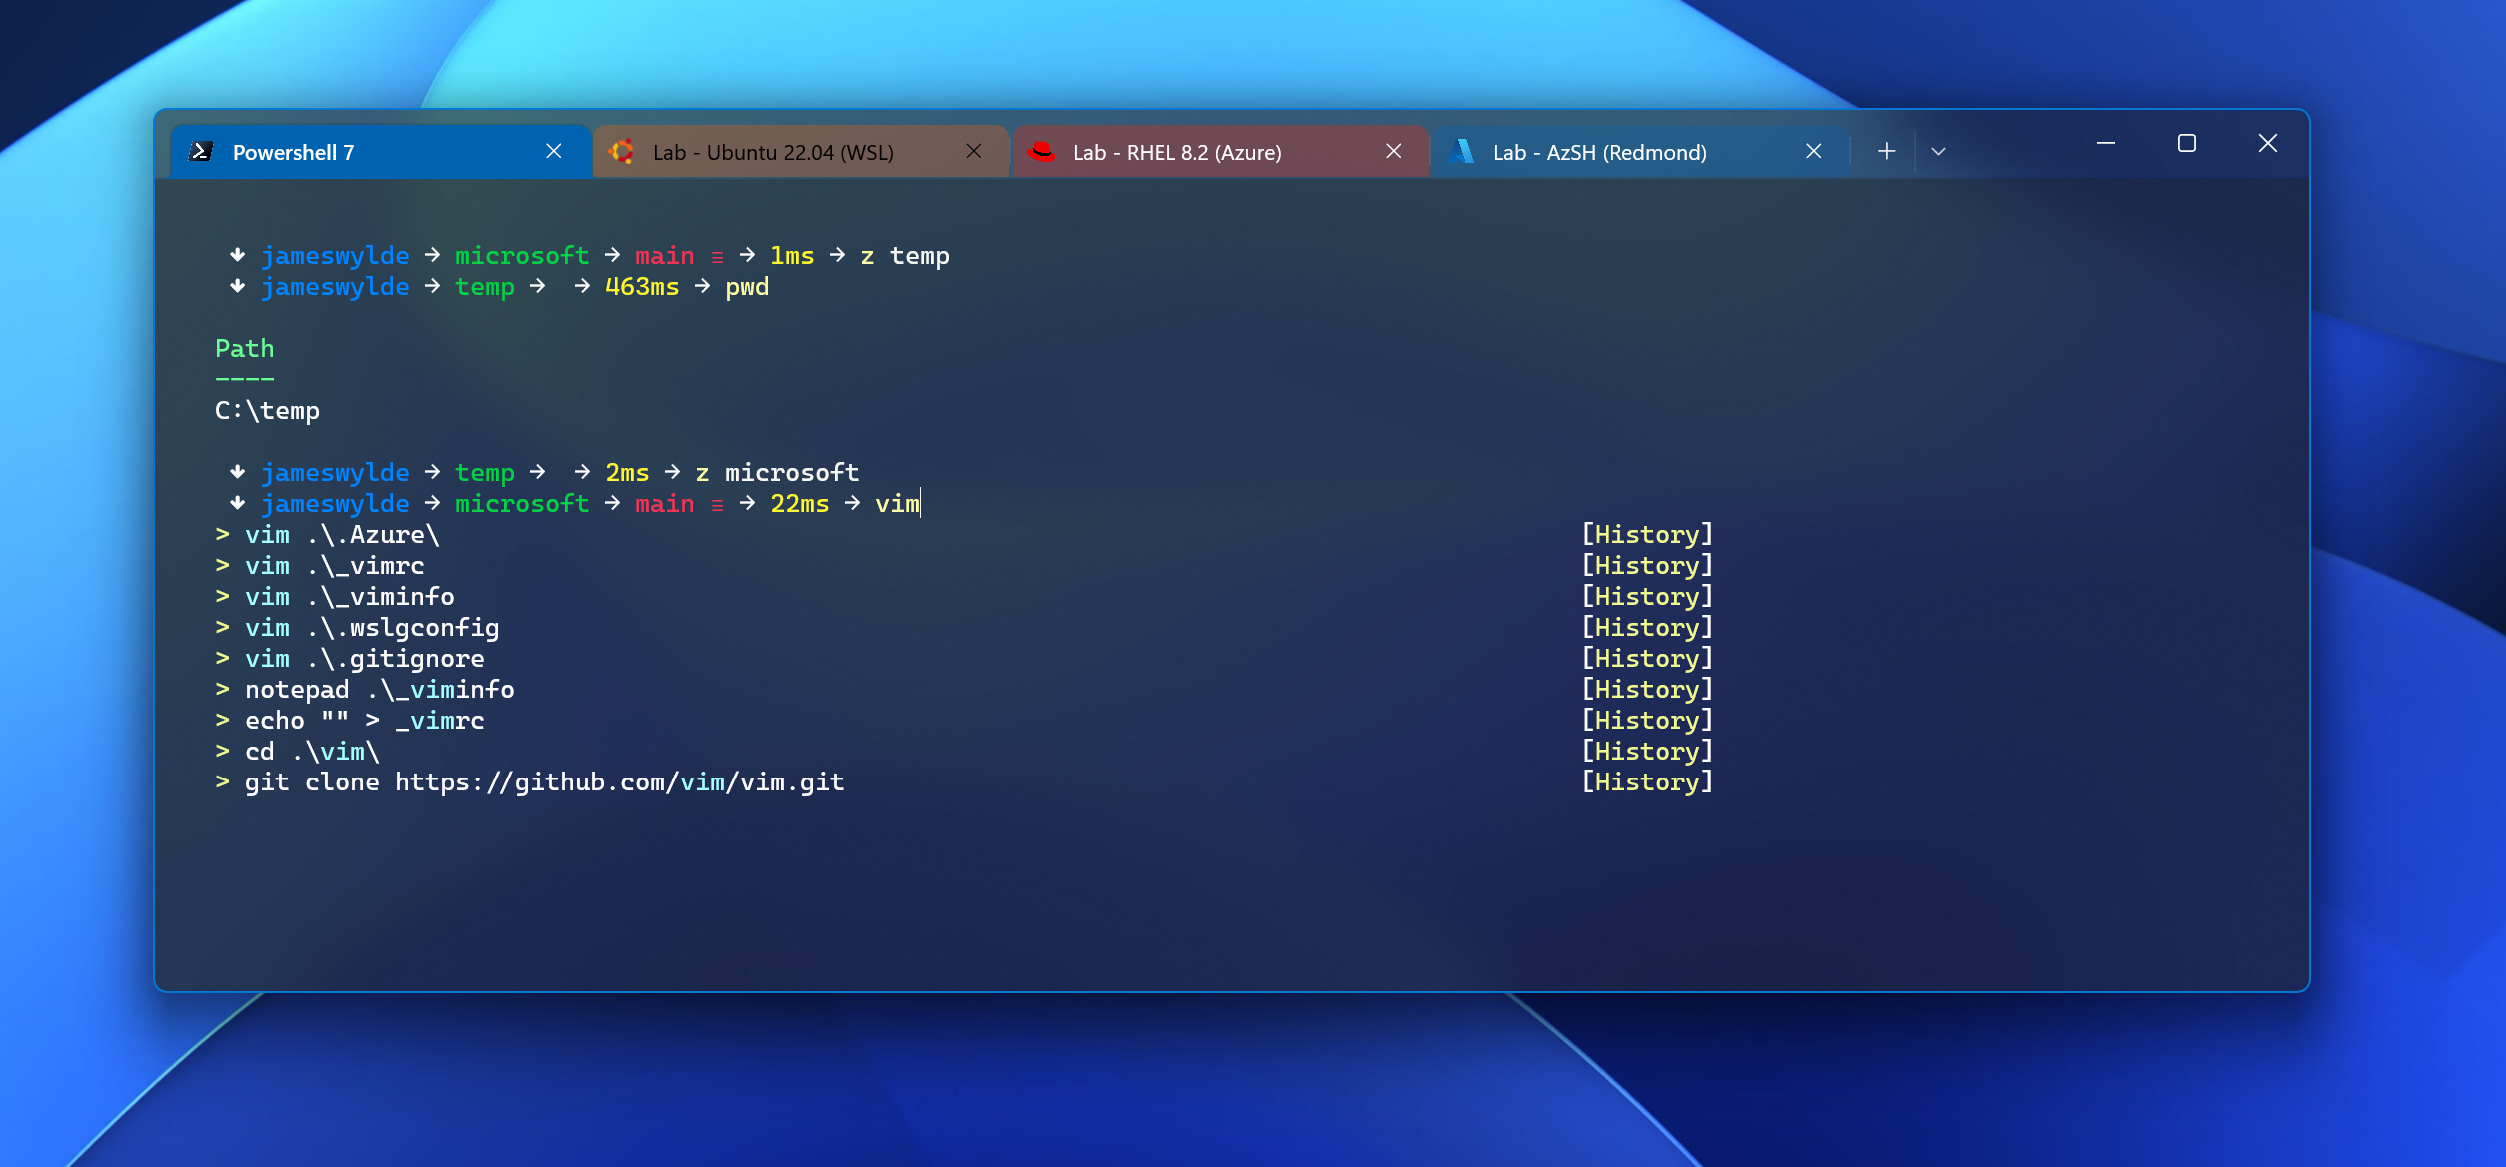
Task: Select the git clone vim.git history entry
Action: 544,782
